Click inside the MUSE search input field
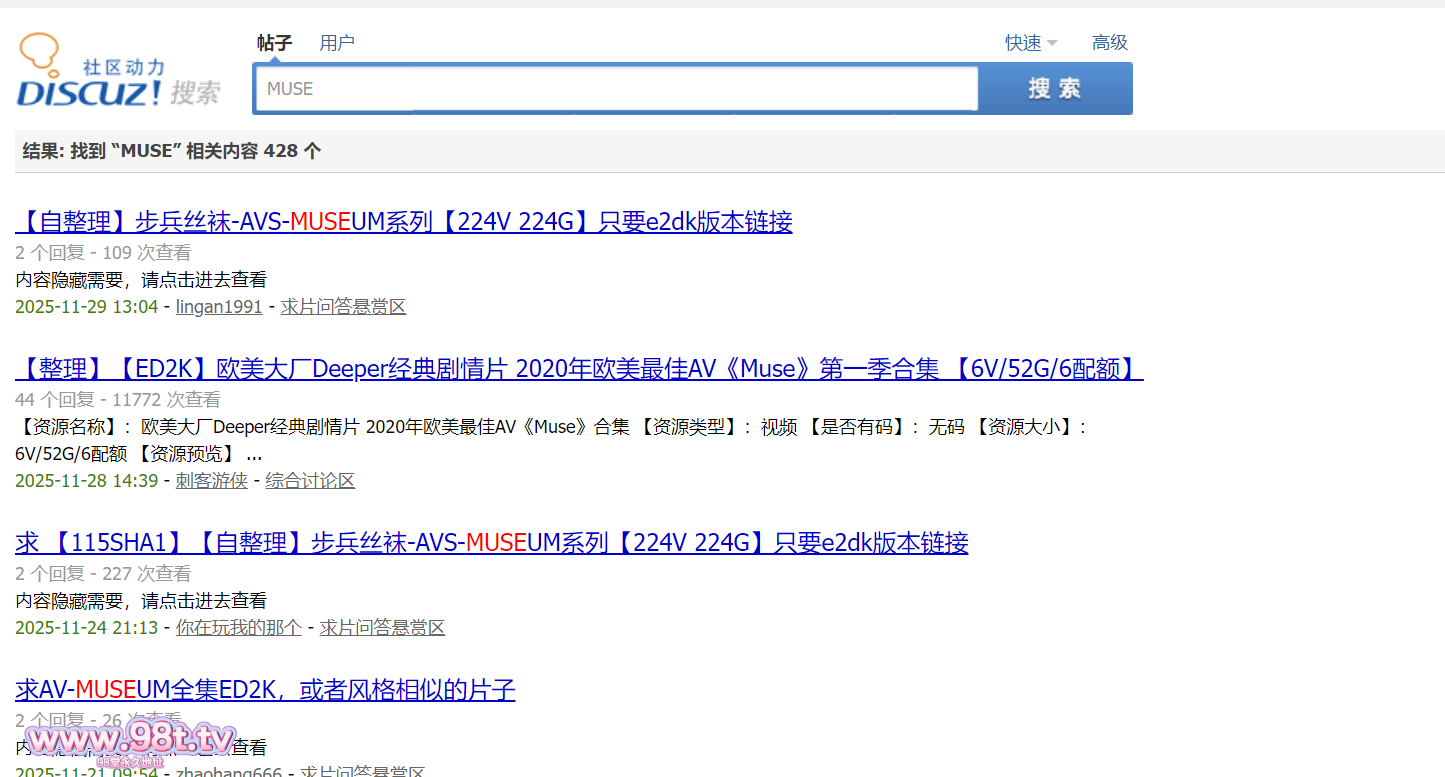Image resolution: width=1445 pixels, height=777 pixels. pos(615,88)
